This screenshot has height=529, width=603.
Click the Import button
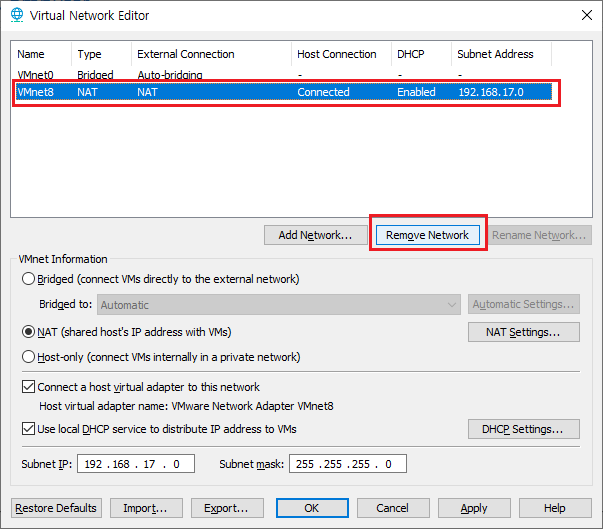[146, 508]
